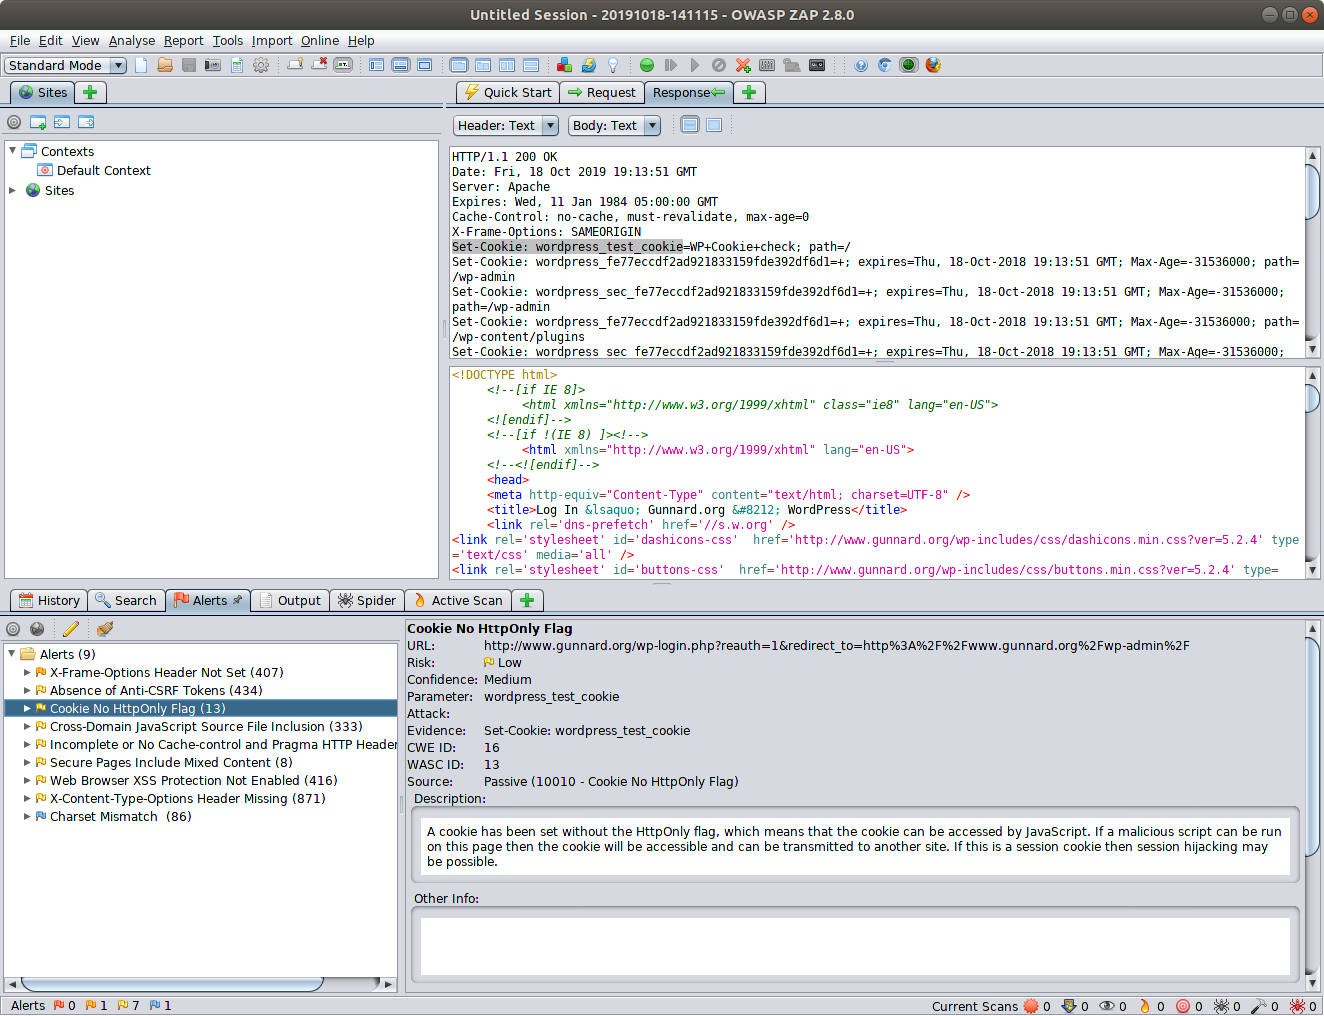1324x1016 pixels.
Task: Click the flame active scan status icon
Action: [x=1145, y=1006]
